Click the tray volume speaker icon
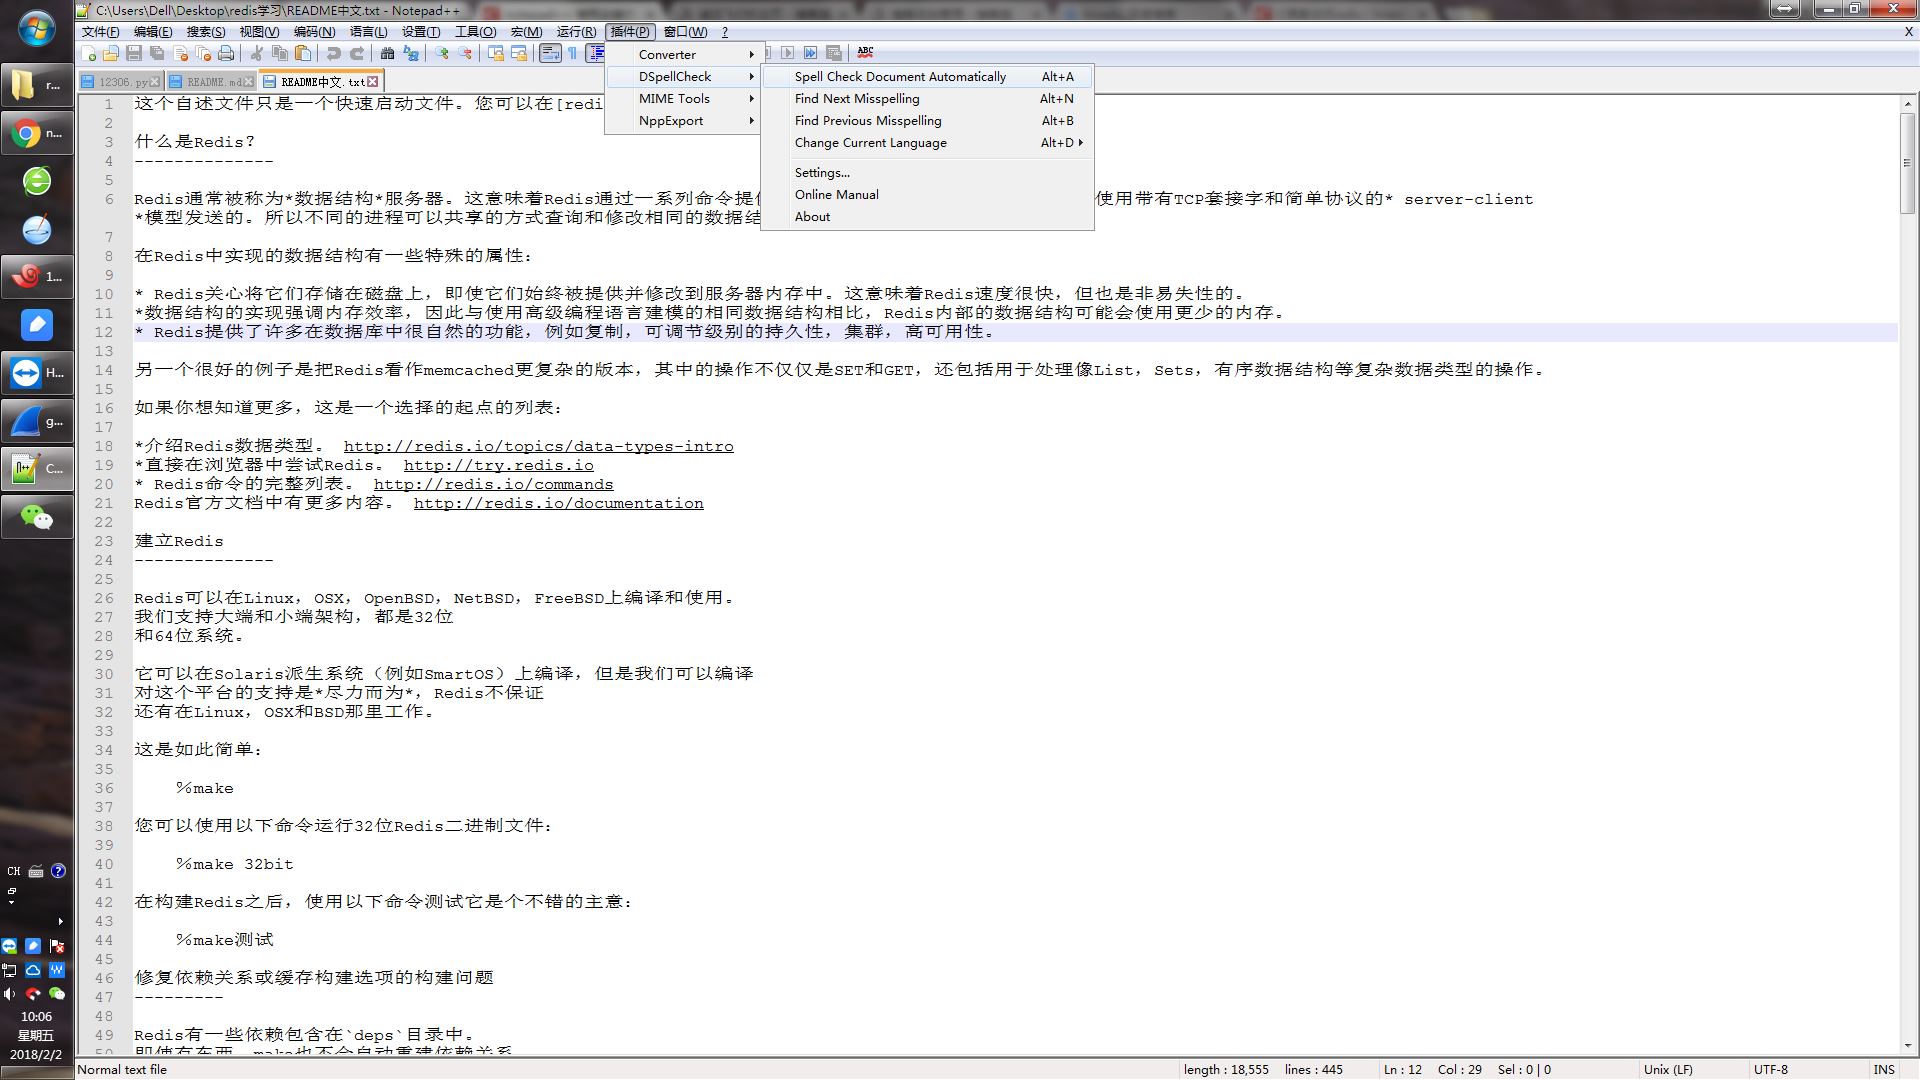The width and height of the screenshot is (1920, 1080). (9, 993)
